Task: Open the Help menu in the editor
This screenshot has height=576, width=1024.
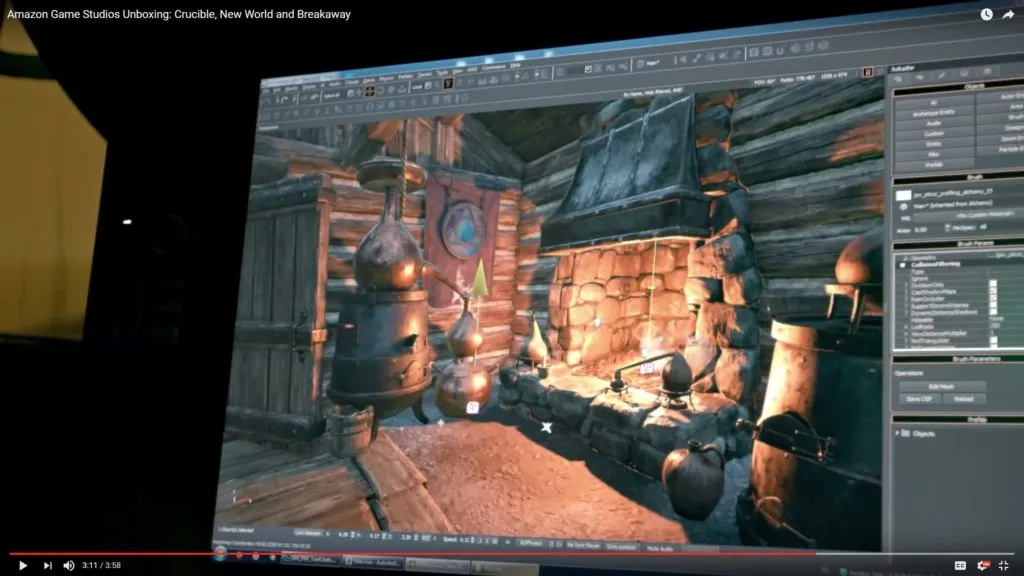Action: pos(515,65)
